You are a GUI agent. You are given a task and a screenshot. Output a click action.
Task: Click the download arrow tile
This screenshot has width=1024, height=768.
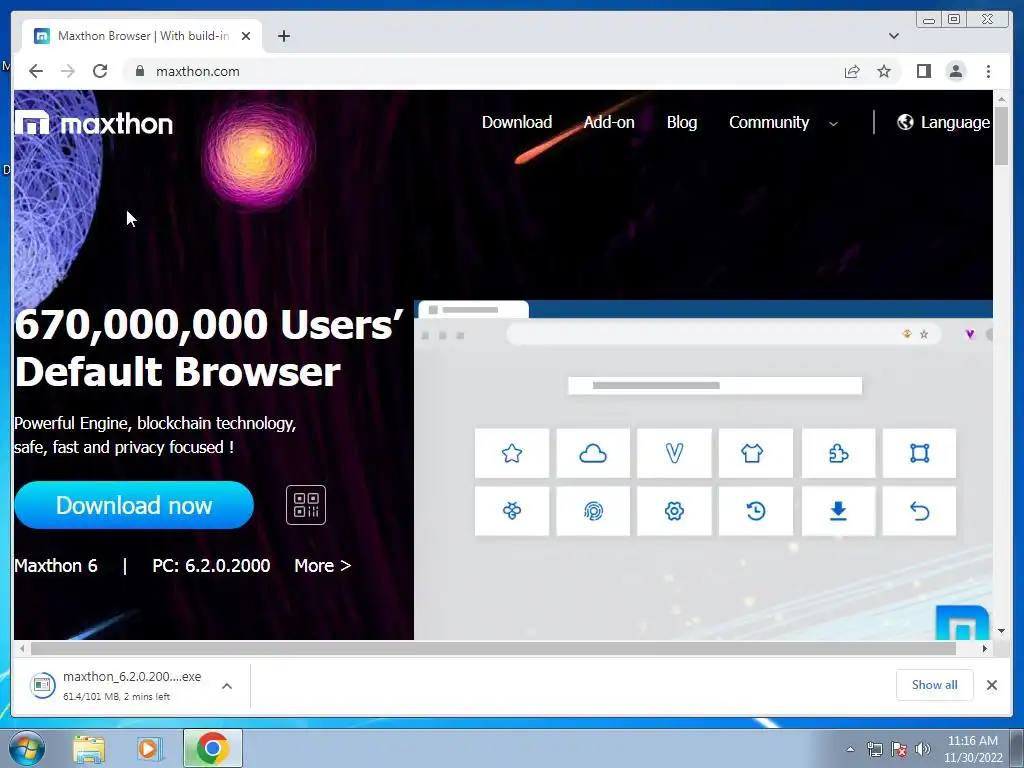coord(839,511)
